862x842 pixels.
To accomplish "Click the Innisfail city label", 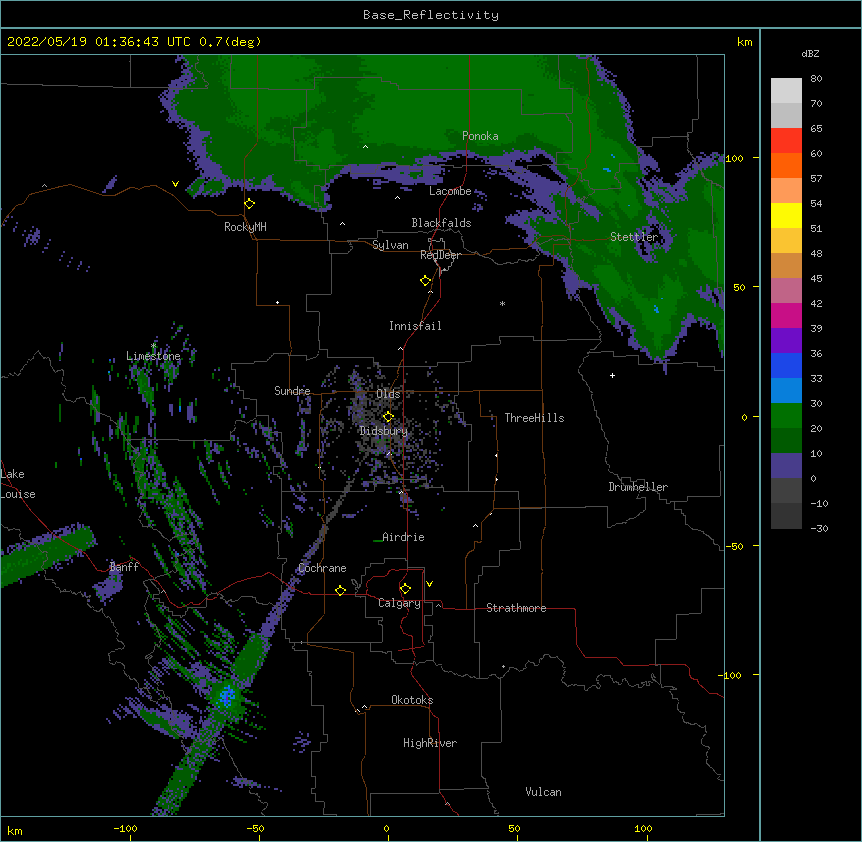I will point(415,326).
